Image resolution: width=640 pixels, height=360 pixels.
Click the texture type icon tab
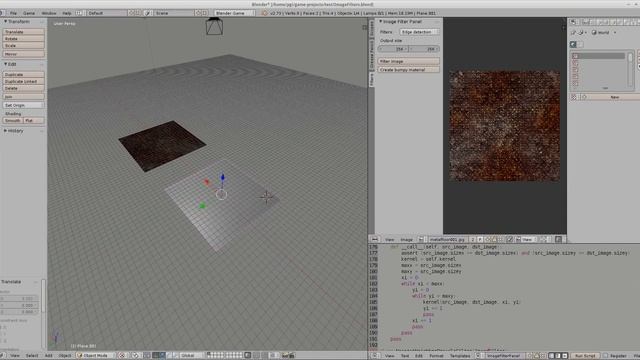coord(573,44)
